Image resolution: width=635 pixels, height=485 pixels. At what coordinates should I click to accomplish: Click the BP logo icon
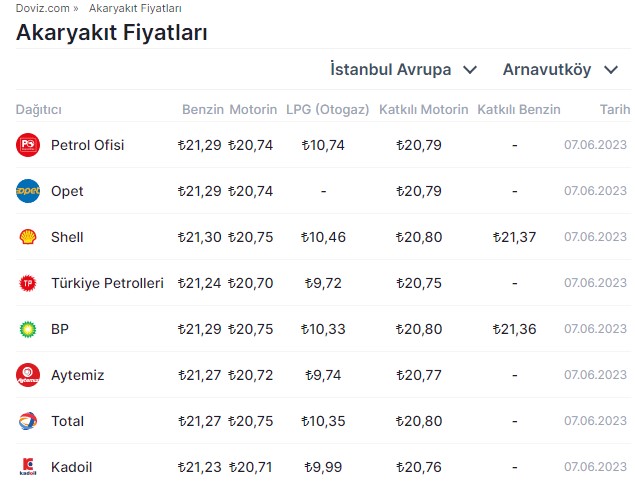[x=28, y=329]
